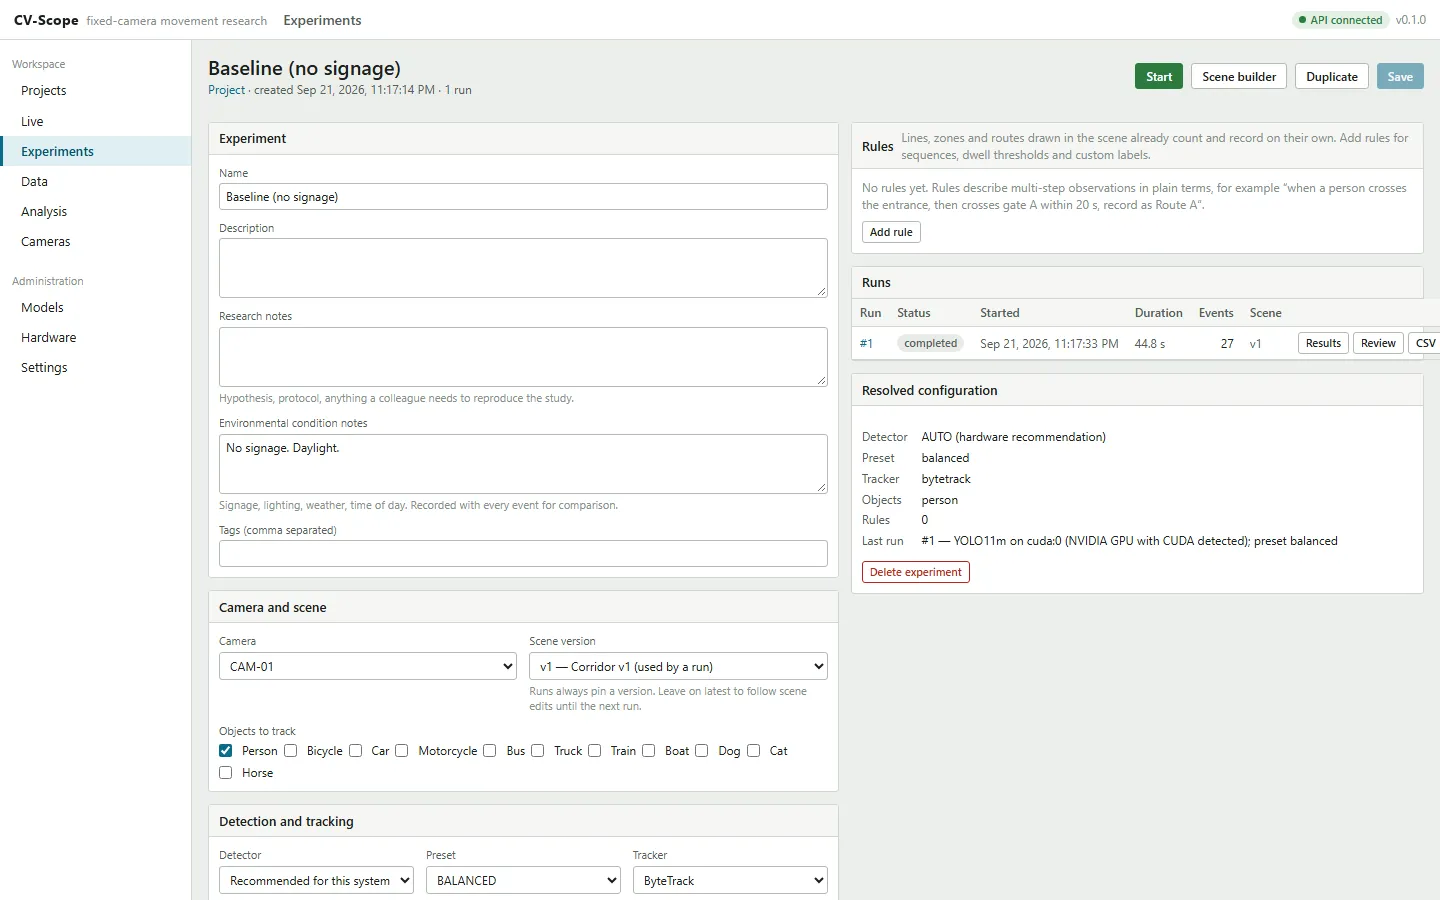Click the Environmental condition notes text area
The height and width of the screenshot is (900, 1440).
pos(523,464)
